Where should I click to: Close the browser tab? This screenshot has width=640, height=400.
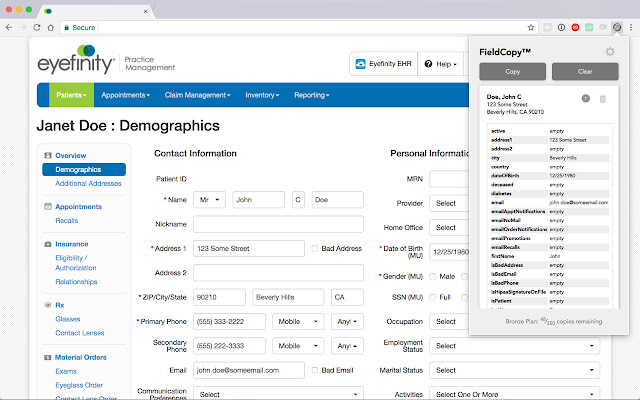click(145, 11)
